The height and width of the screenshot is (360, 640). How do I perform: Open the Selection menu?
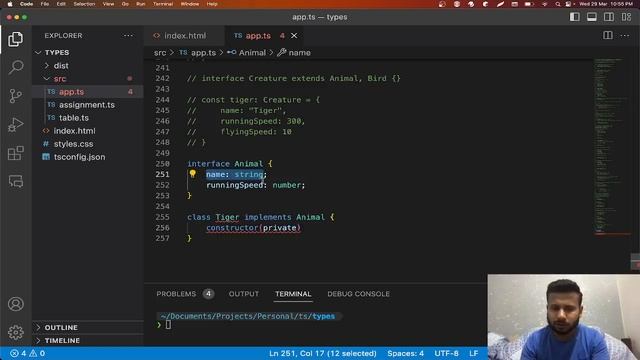click(84, 4)
